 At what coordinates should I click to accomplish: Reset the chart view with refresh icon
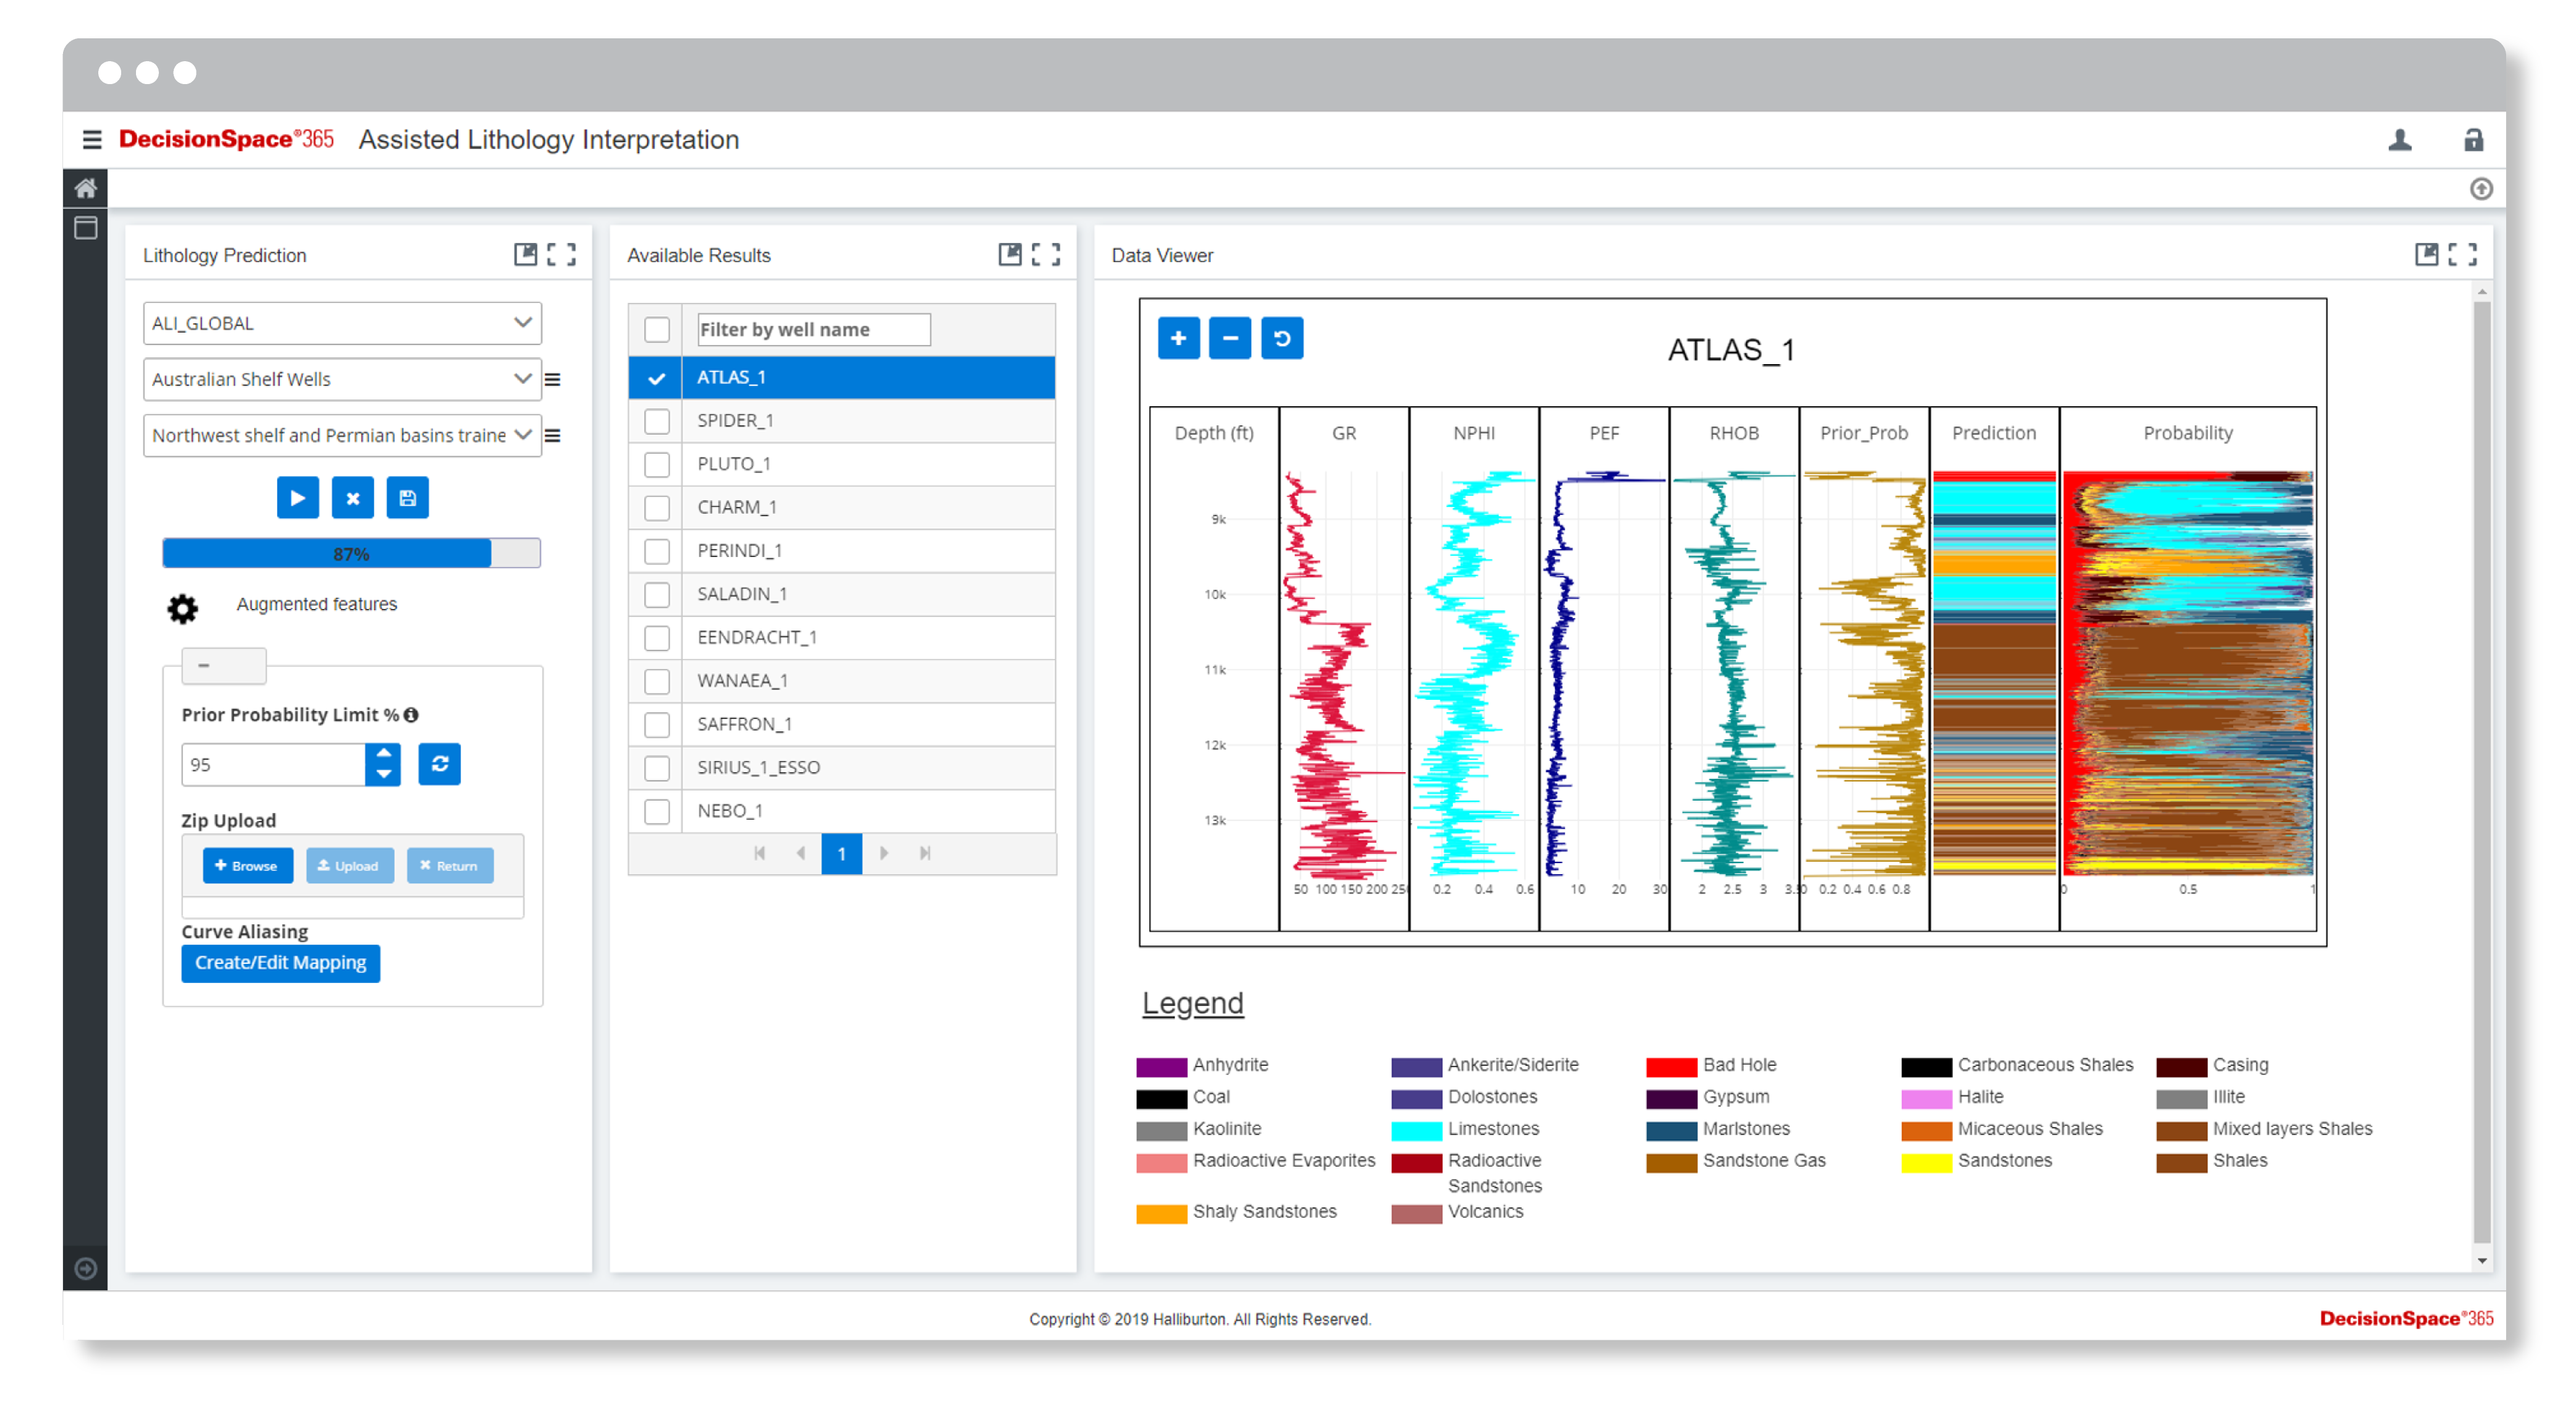(x=1281, y=338)
